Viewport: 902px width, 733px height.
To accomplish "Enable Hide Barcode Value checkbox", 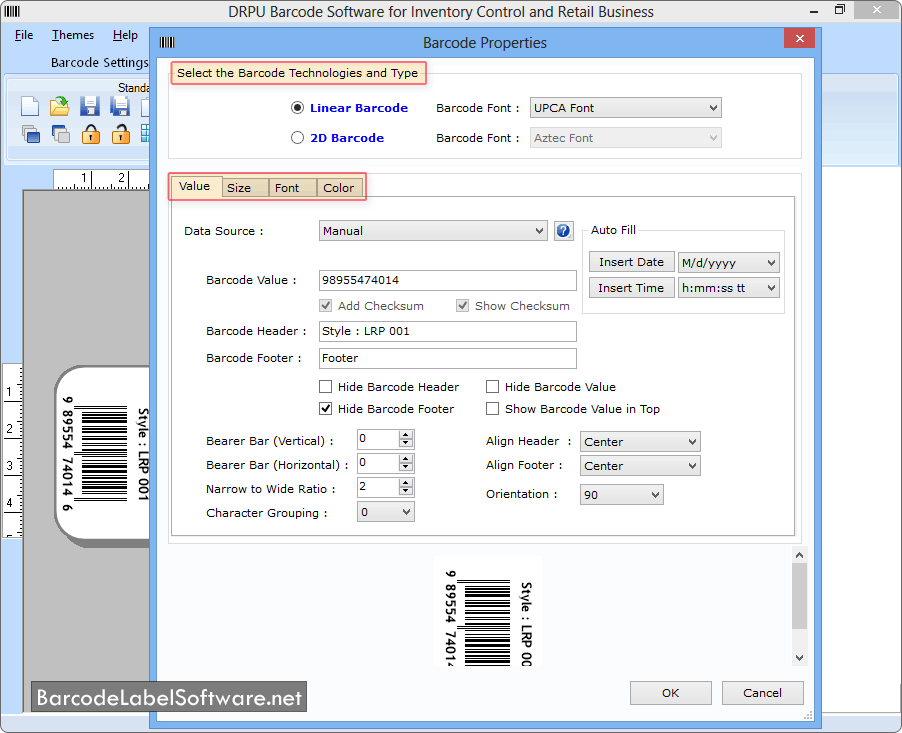I will tap(492, 387).
